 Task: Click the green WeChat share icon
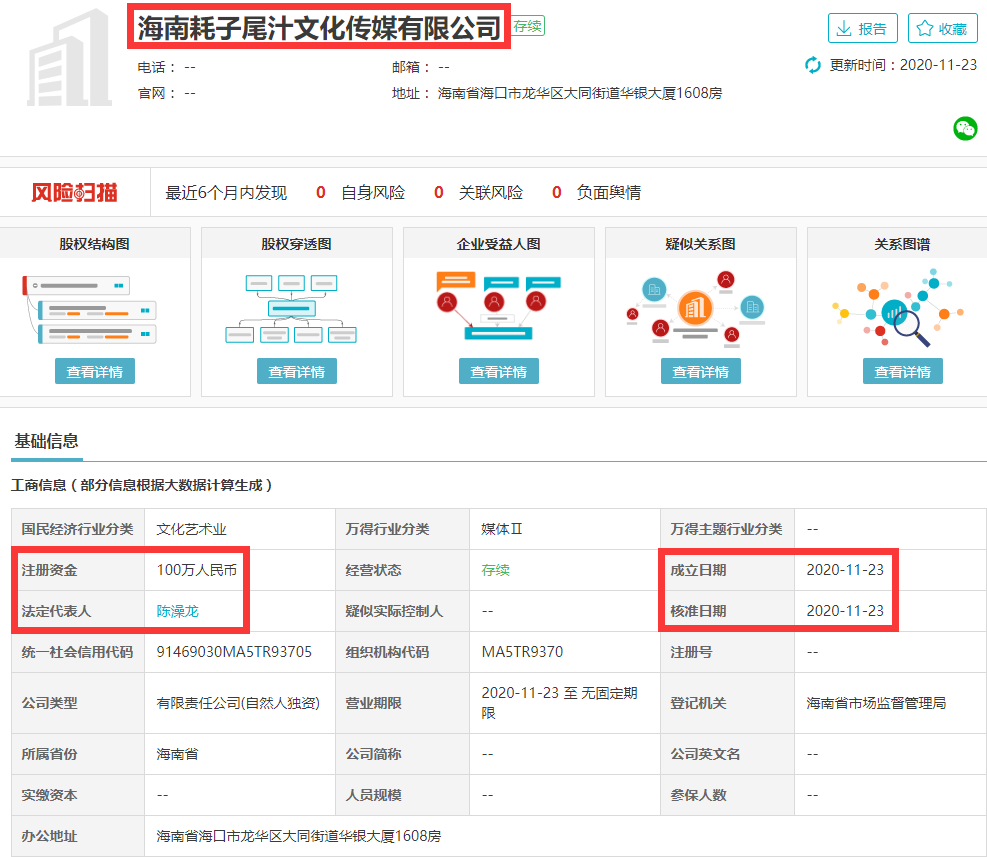964,128
